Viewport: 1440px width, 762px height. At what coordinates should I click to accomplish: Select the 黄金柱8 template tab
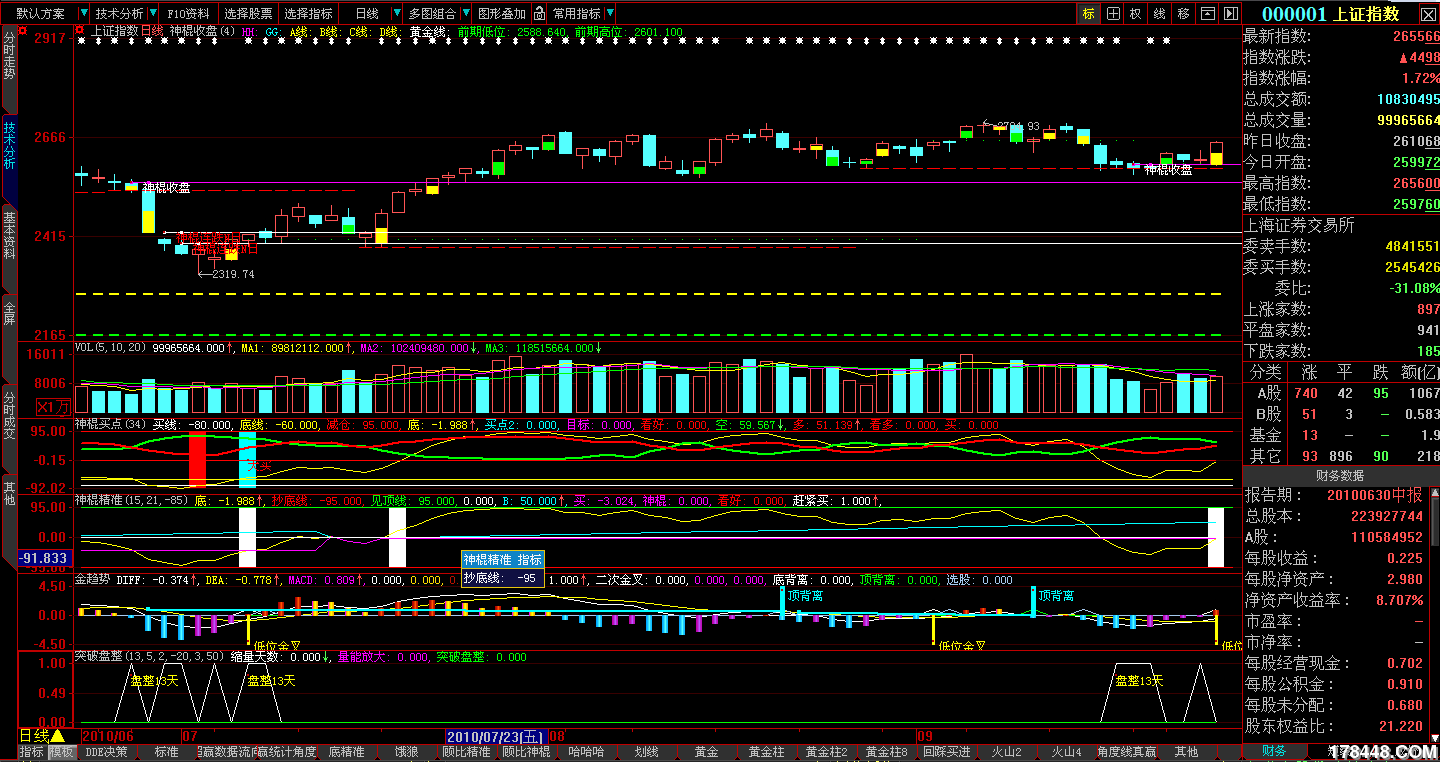tap(886, 752)
